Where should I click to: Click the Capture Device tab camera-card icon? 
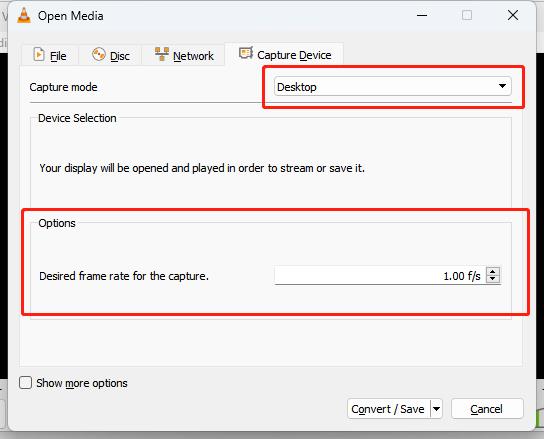click(x=246, y=53)
